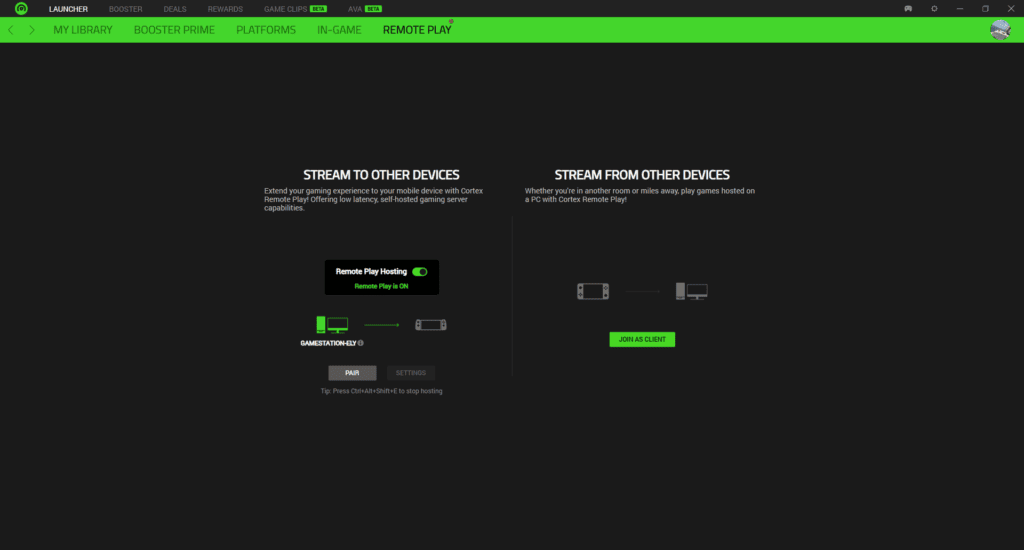Go back with the left arrow
The height and width of the screenshot is (550, 1024).
coord(11,30)
